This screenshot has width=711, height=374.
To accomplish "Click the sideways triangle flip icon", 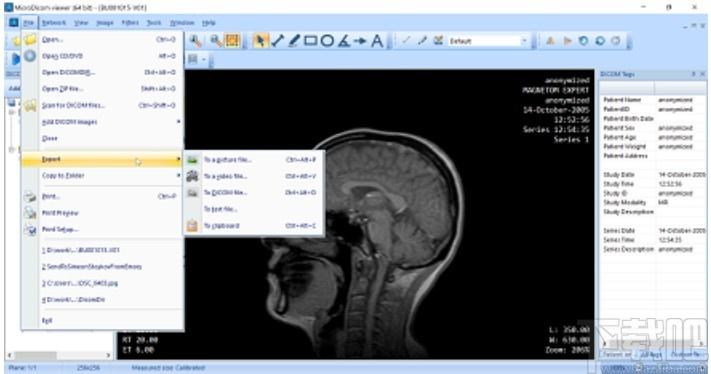I will pos(567,41).
